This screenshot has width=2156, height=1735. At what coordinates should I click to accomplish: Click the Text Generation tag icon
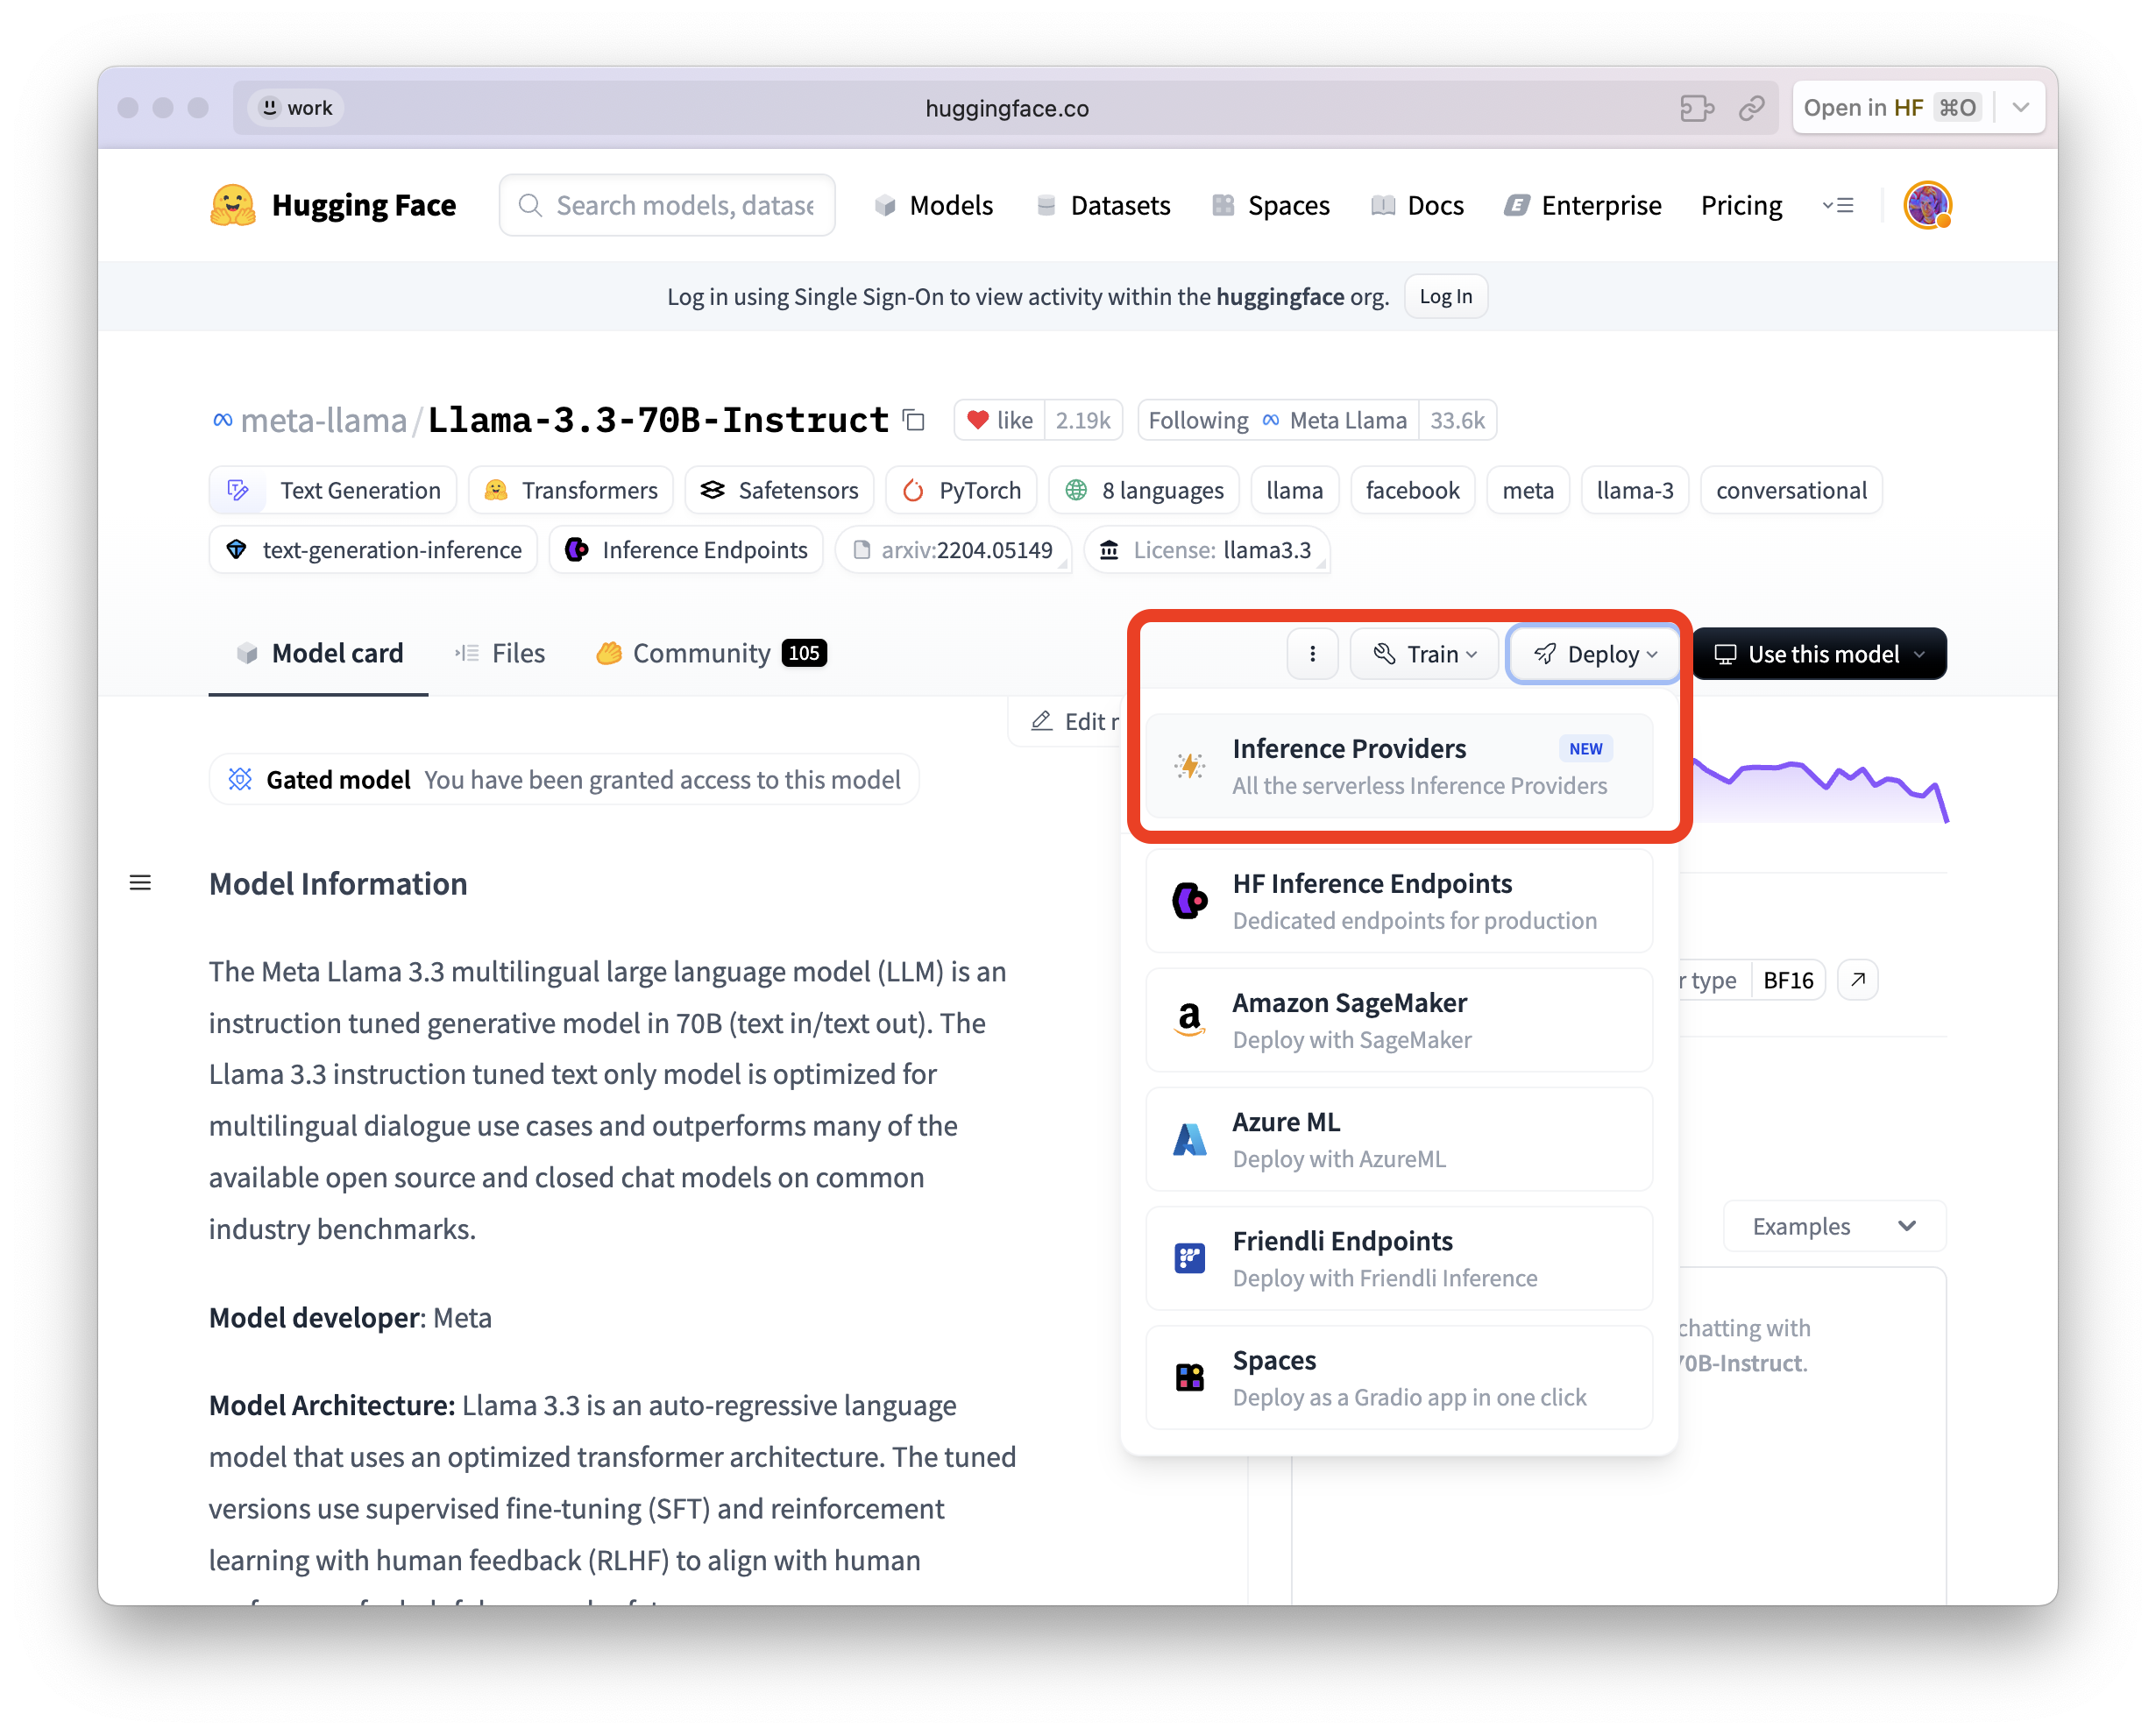238,490
